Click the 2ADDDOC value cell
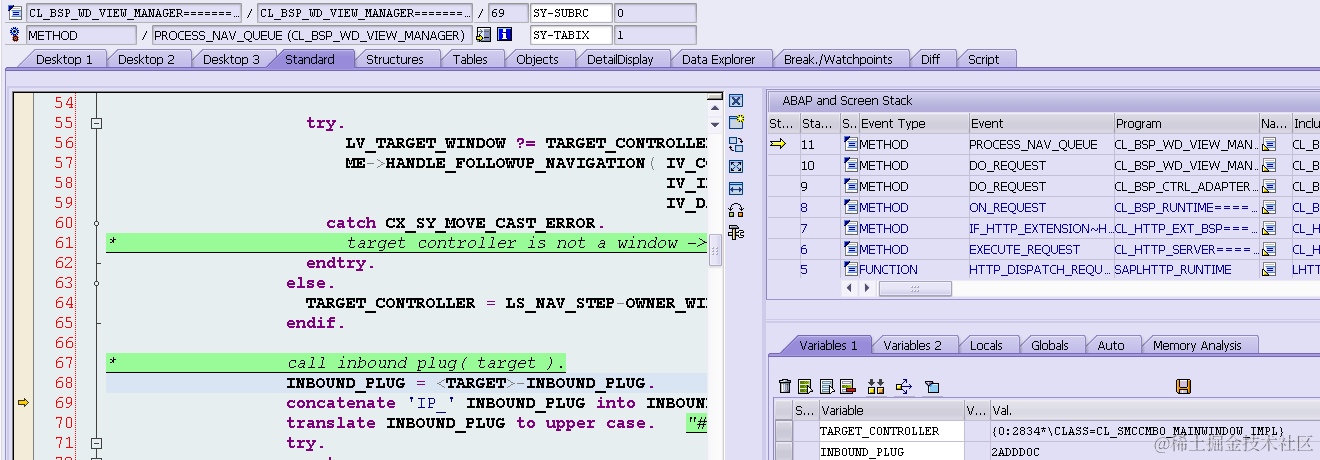1320x460 pixels. click(x=1154, y=452)
